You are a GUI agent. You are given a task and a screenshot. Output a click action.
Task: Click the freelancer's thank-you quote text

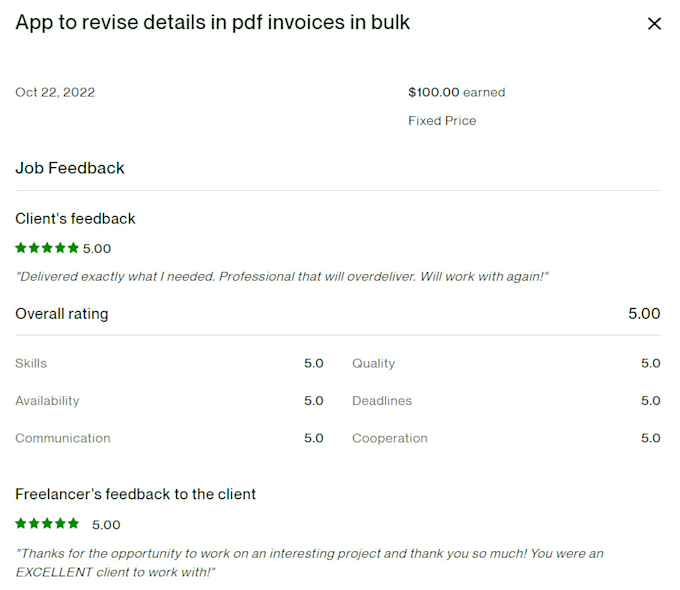[310, 563]
